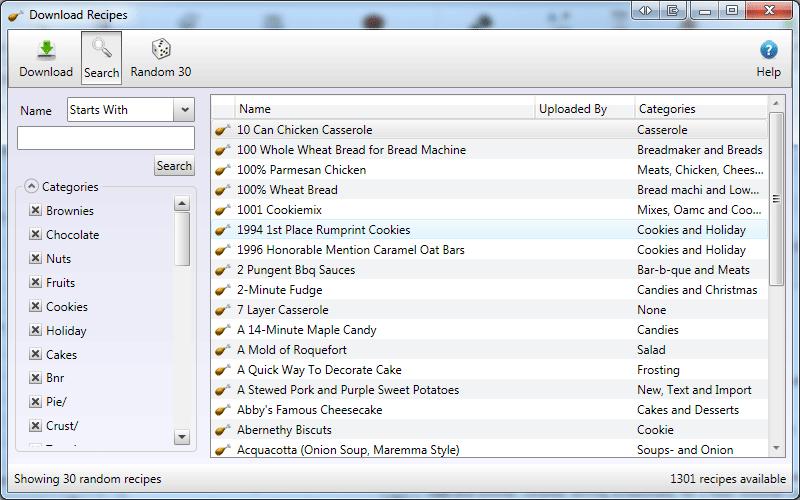Click recipe icon next to 2-Minute Fudge
The height and width of the screenshot is (500, 800).
222,290
